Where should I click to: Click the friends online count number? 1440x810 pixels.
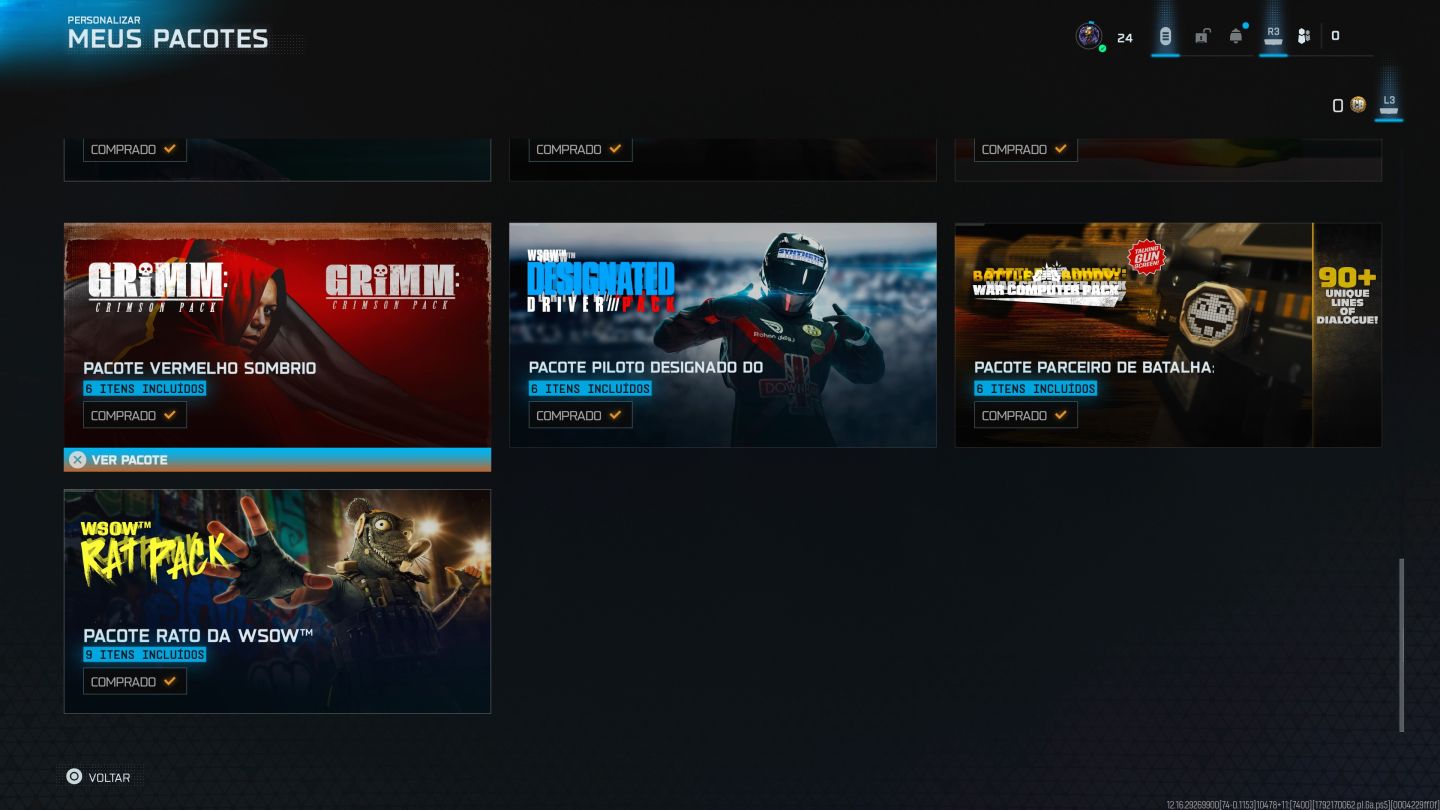click(1335, 36)
